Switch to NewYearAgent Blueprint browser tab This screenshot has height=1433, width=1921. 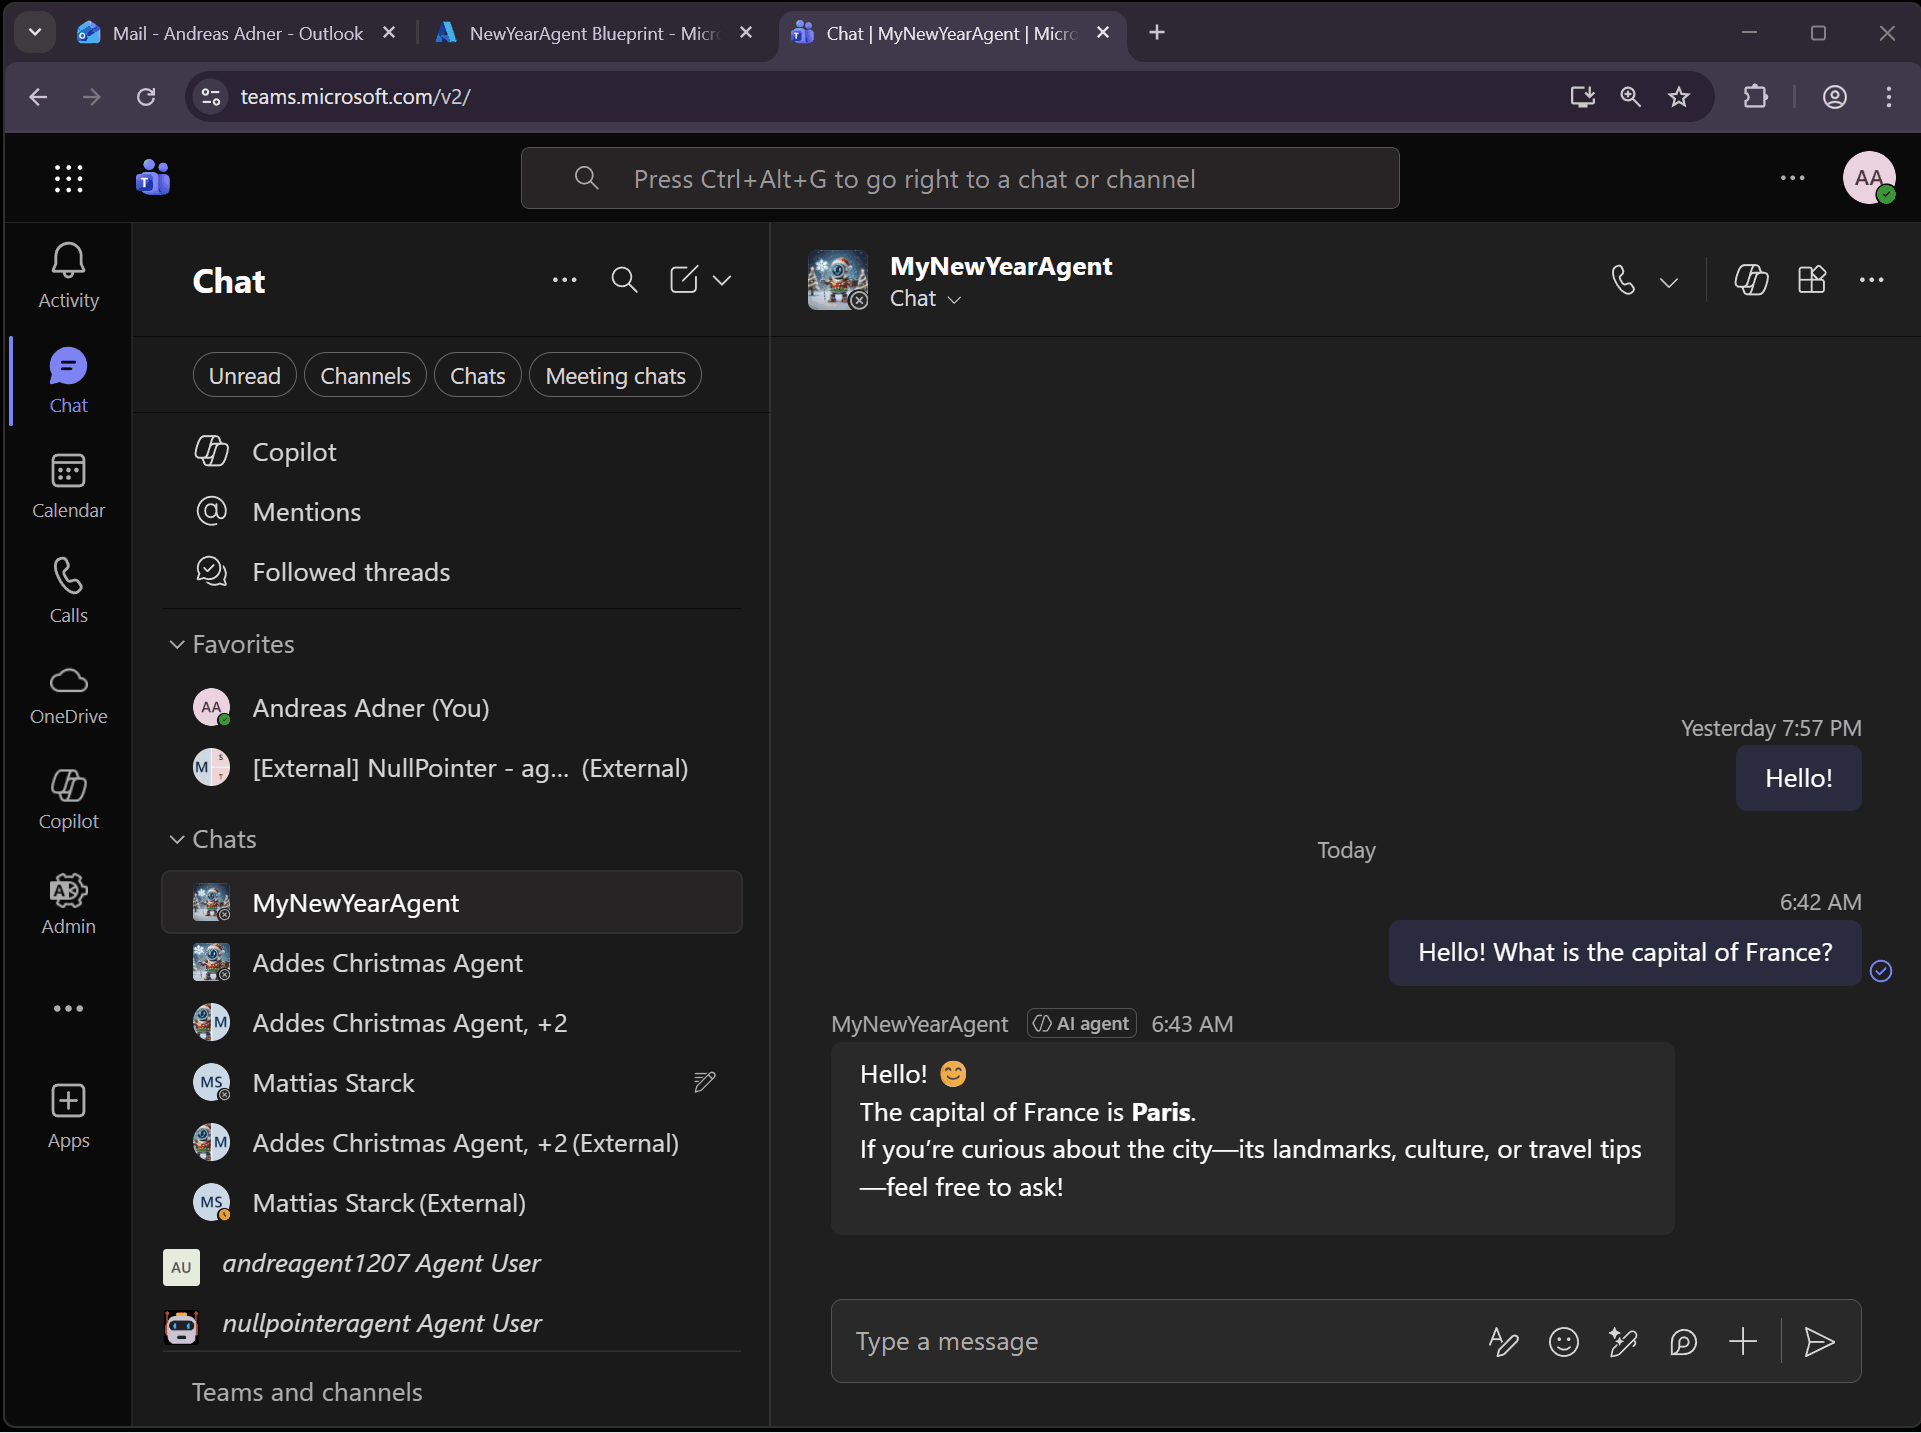point(590,33)
